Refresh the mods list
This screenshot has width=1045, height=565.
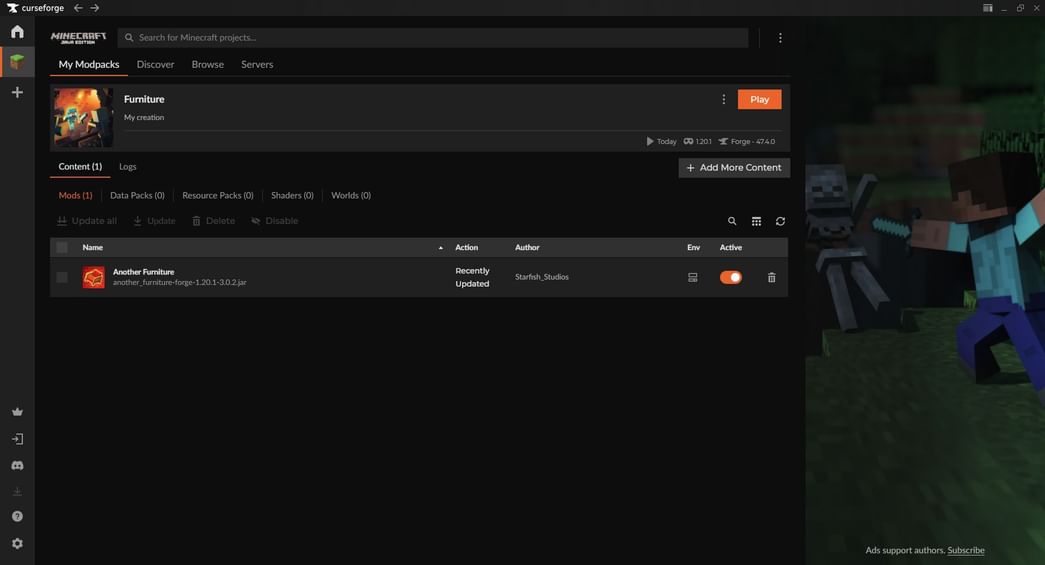coord(780,221)
